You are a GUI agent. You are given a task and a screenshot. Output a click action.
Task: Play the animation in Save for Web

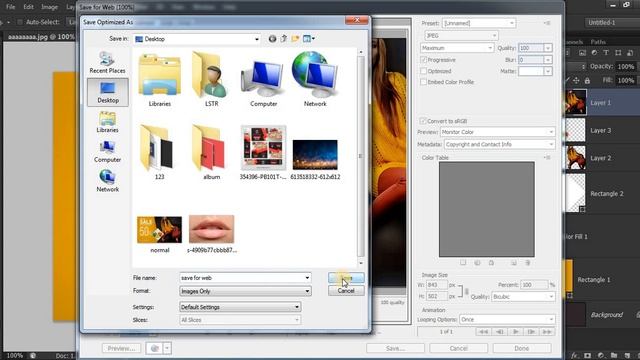coord(516,332)
